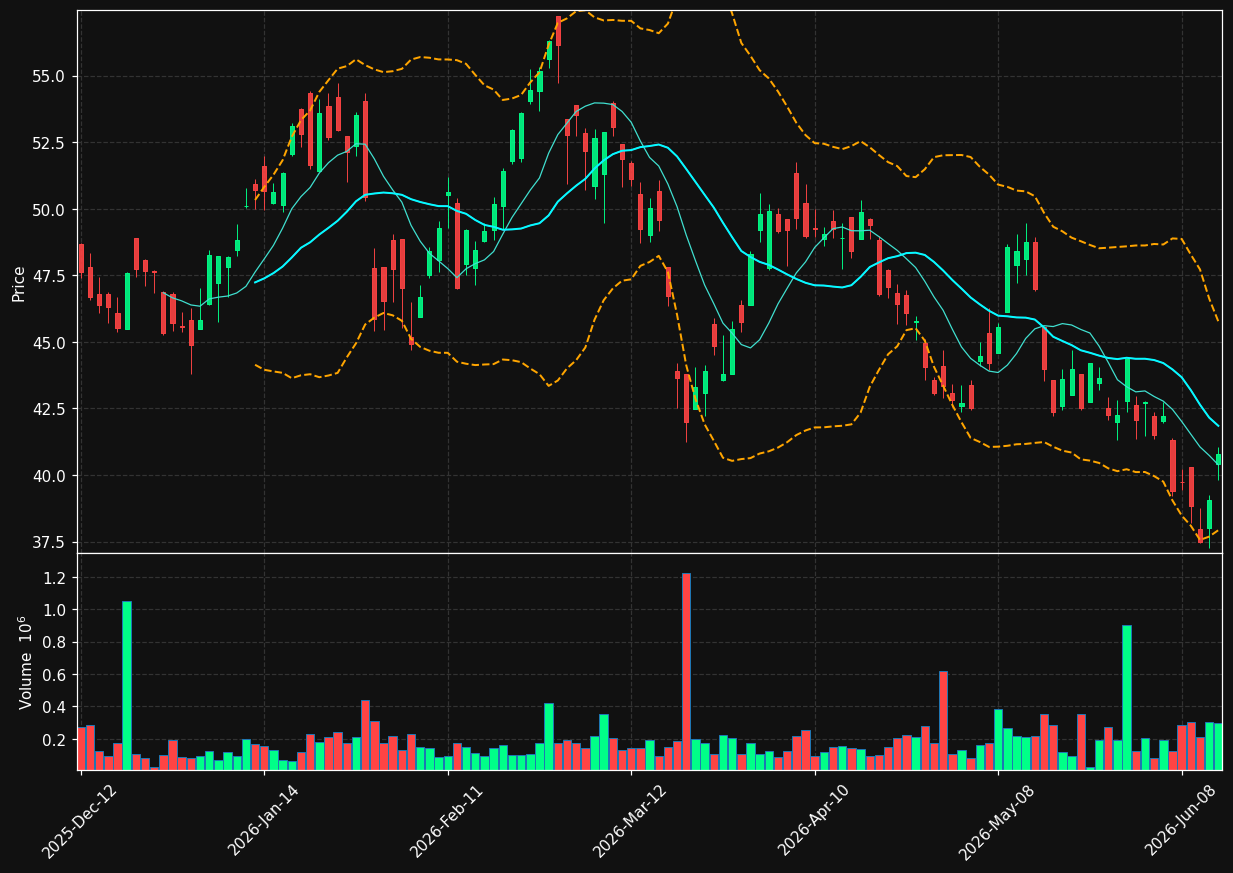
Task: Click the 40.0 price axis label
Action: pos(50,476)
